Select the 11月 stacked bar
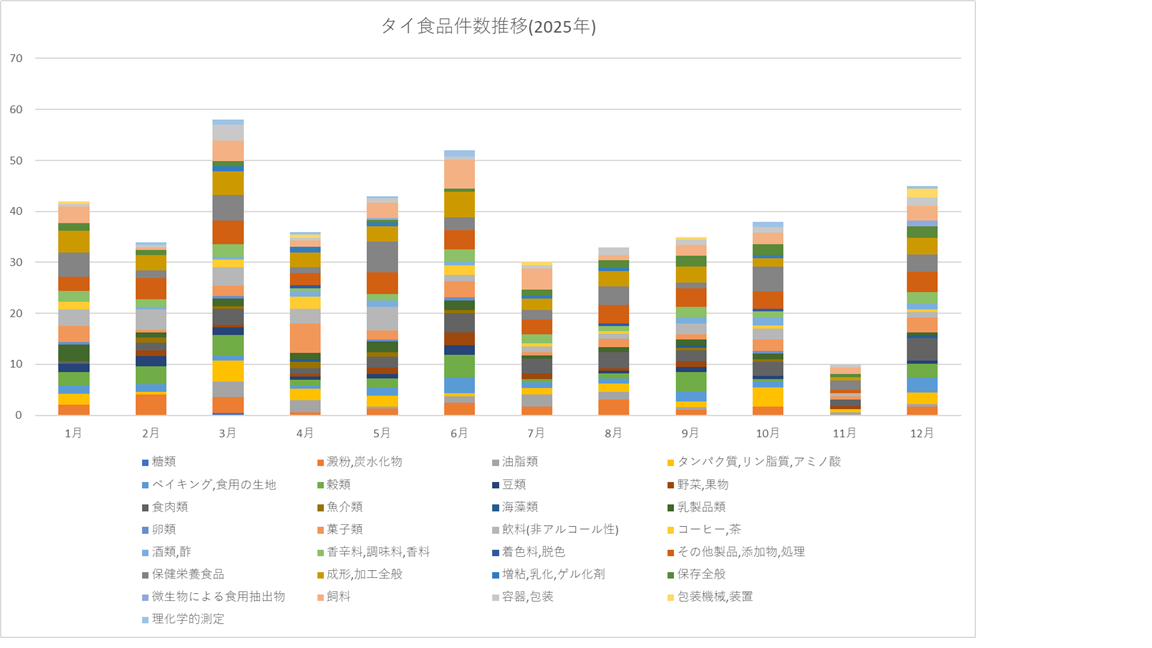 (845, 390)
